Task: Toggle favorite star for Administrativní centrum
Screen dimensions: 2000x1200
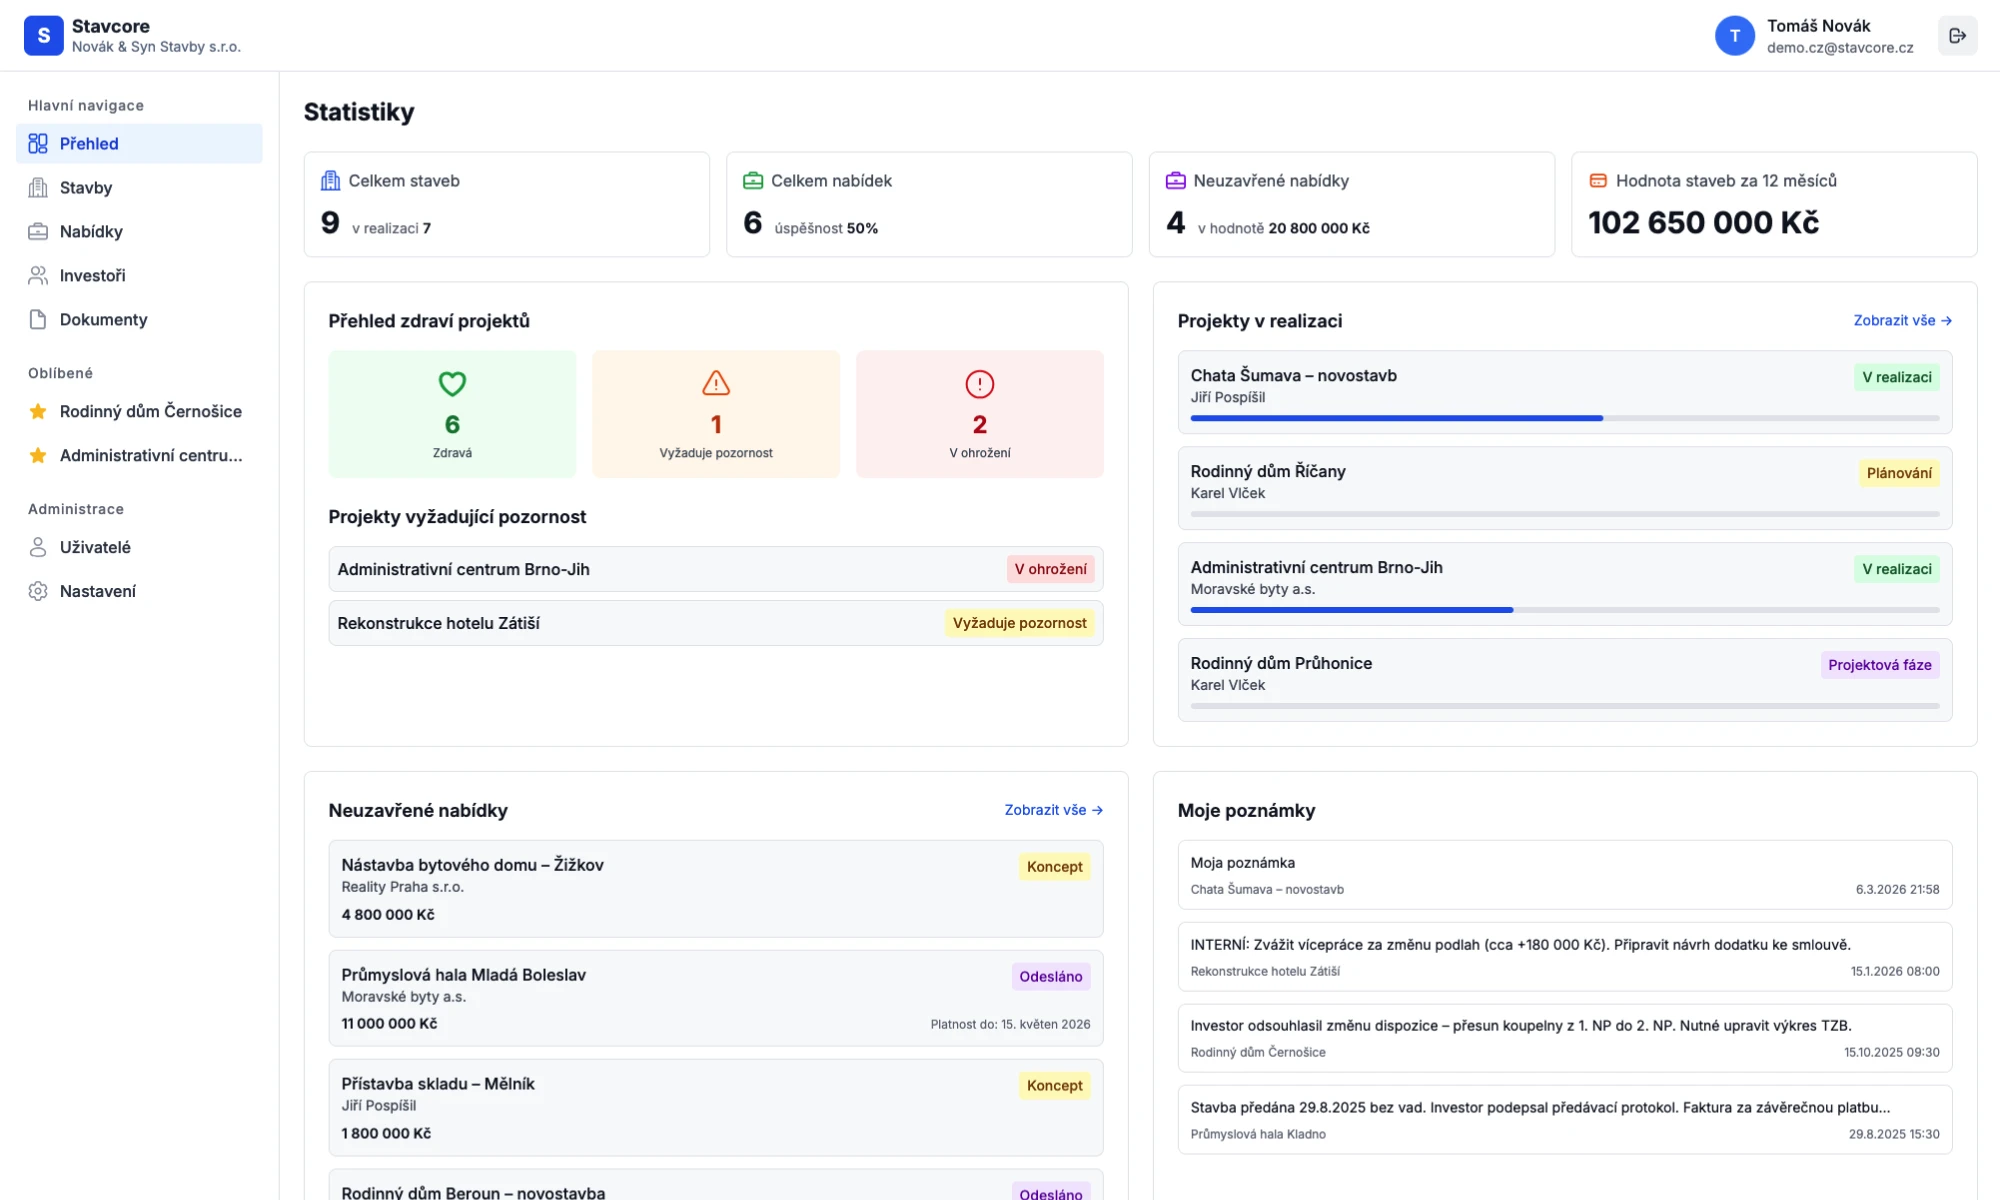Action: pyautogui.click(x=38, y=455)
